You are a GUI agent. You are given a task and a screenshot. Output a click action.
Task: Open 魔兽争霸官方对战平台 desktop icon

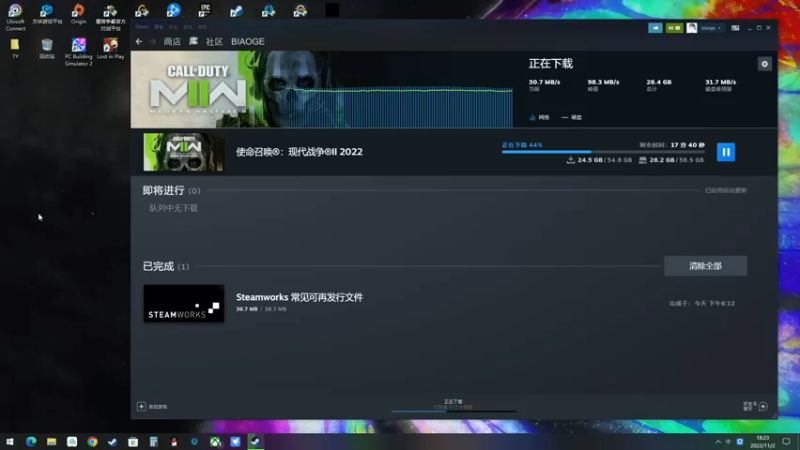[110, 17]
